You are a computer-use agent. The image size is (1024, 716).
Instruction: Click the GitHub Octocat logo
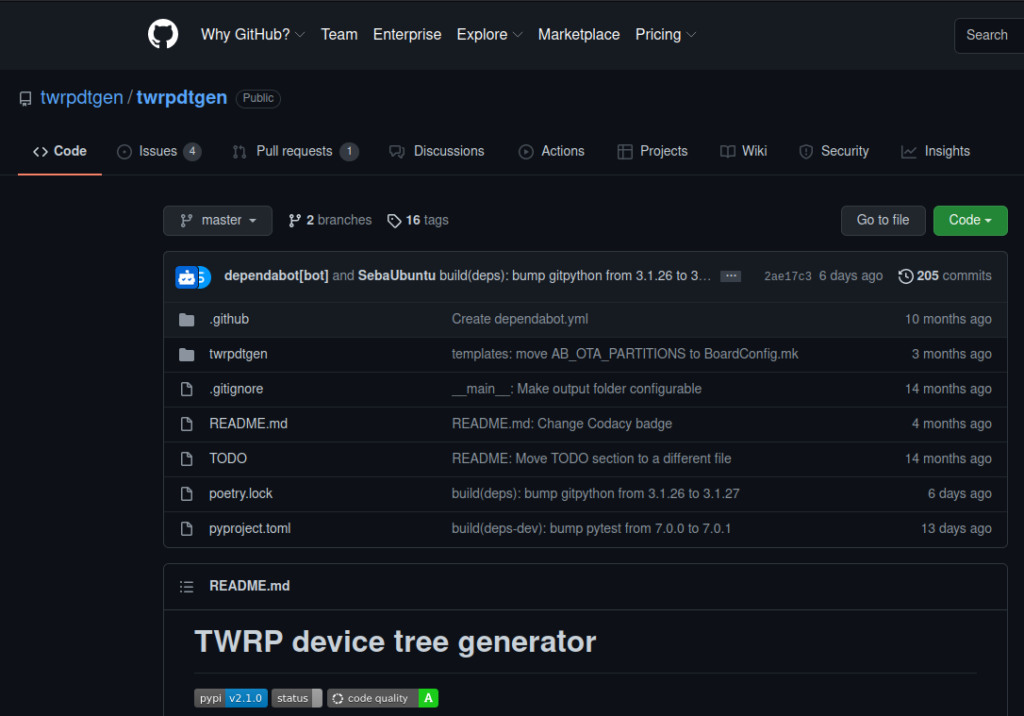point(163,34)
